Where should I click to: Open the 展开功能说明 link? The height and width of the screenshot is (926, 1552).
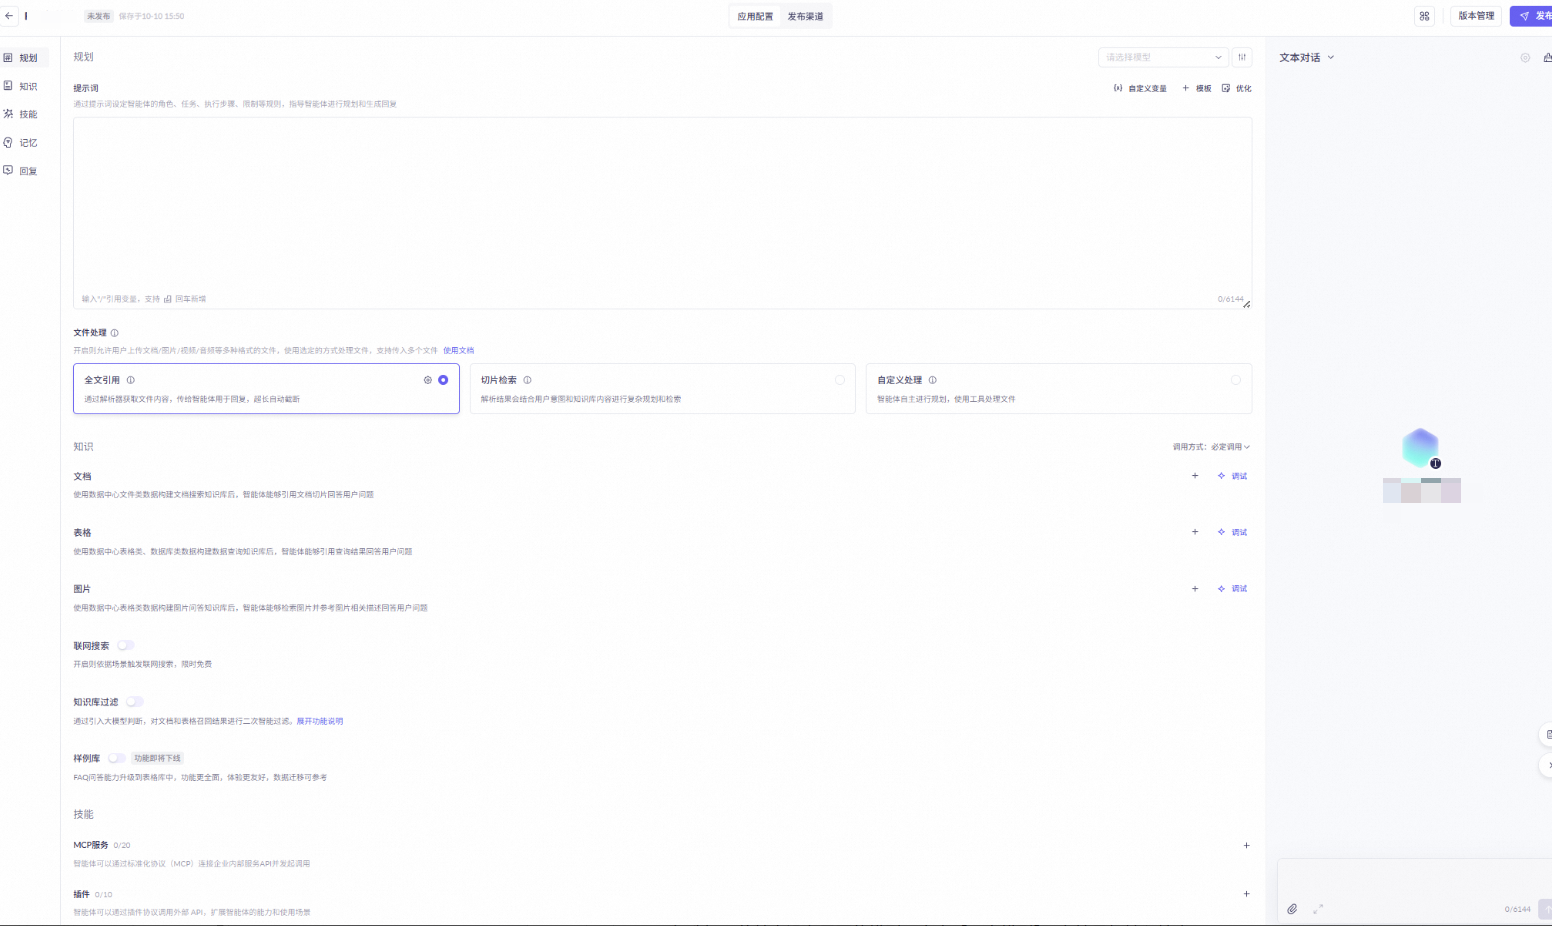[320, 721]
